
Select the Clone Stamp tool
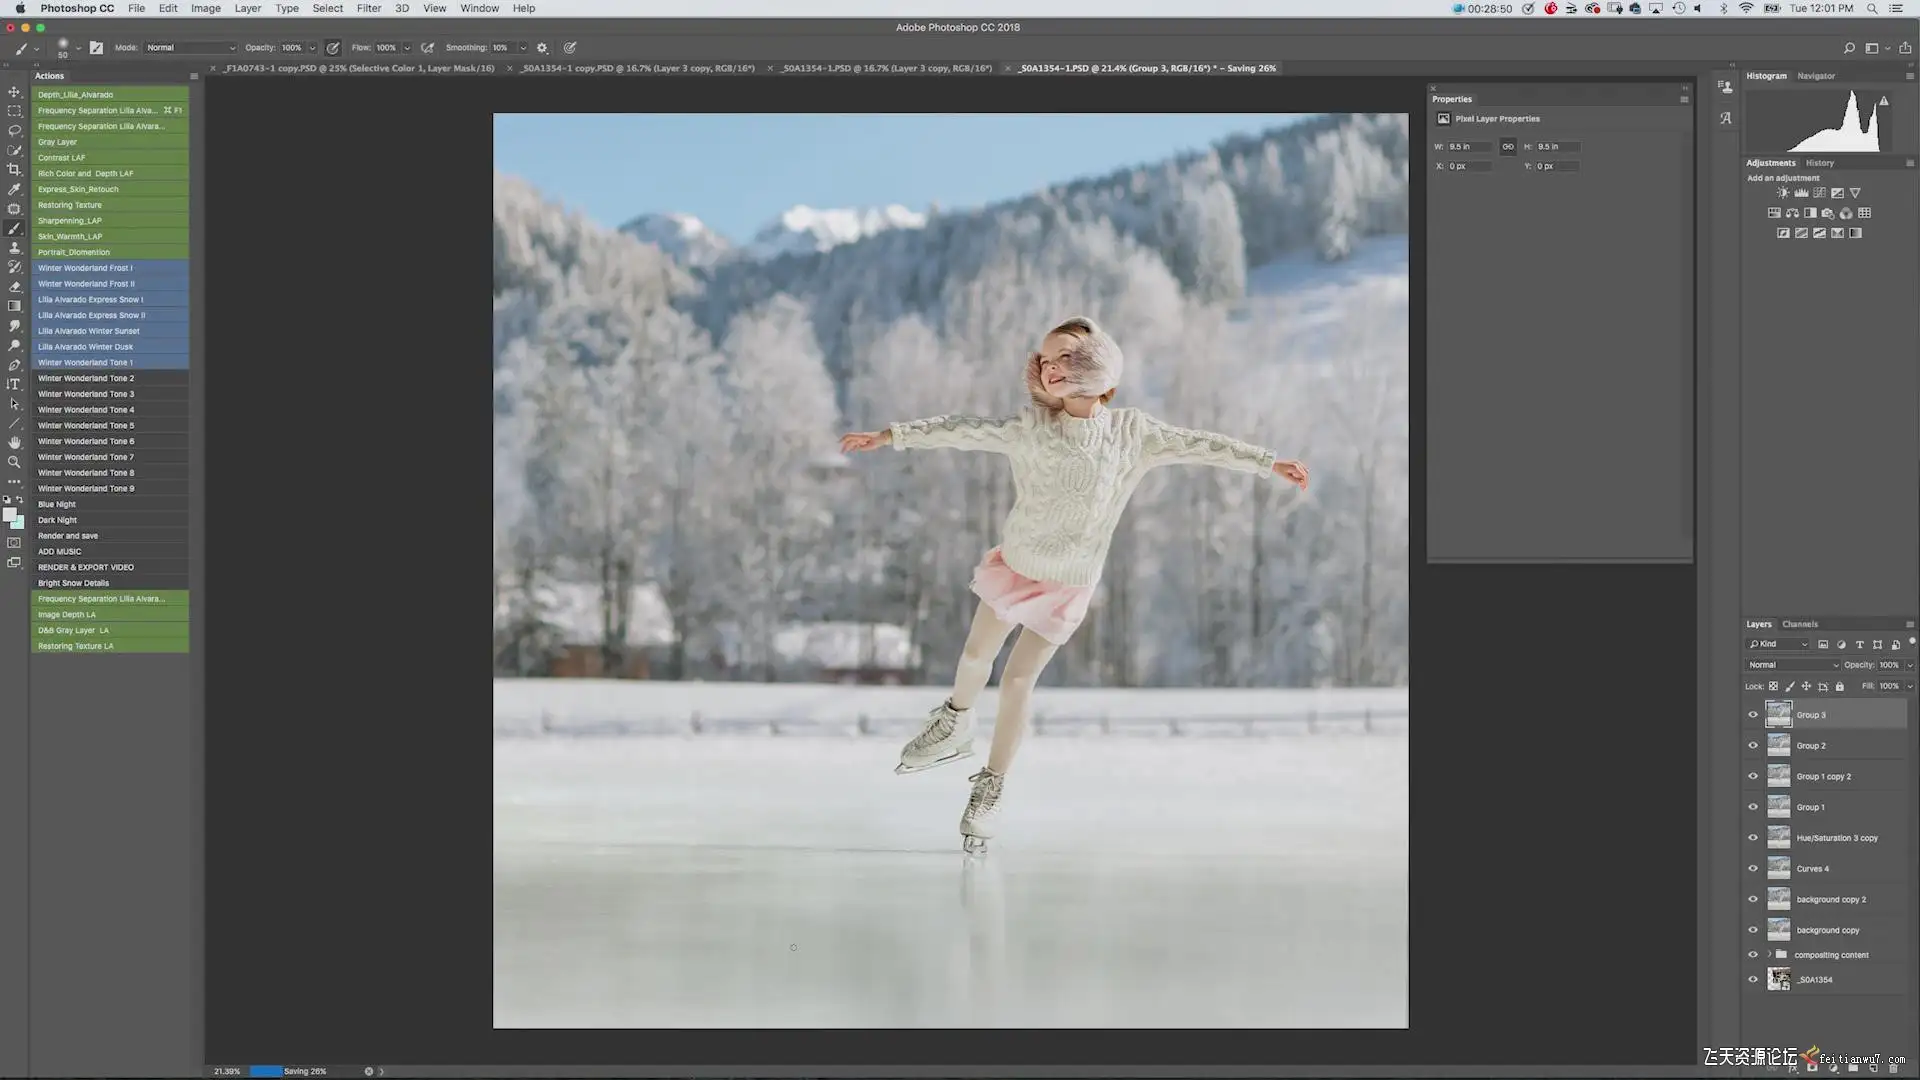tap(14, 248)
